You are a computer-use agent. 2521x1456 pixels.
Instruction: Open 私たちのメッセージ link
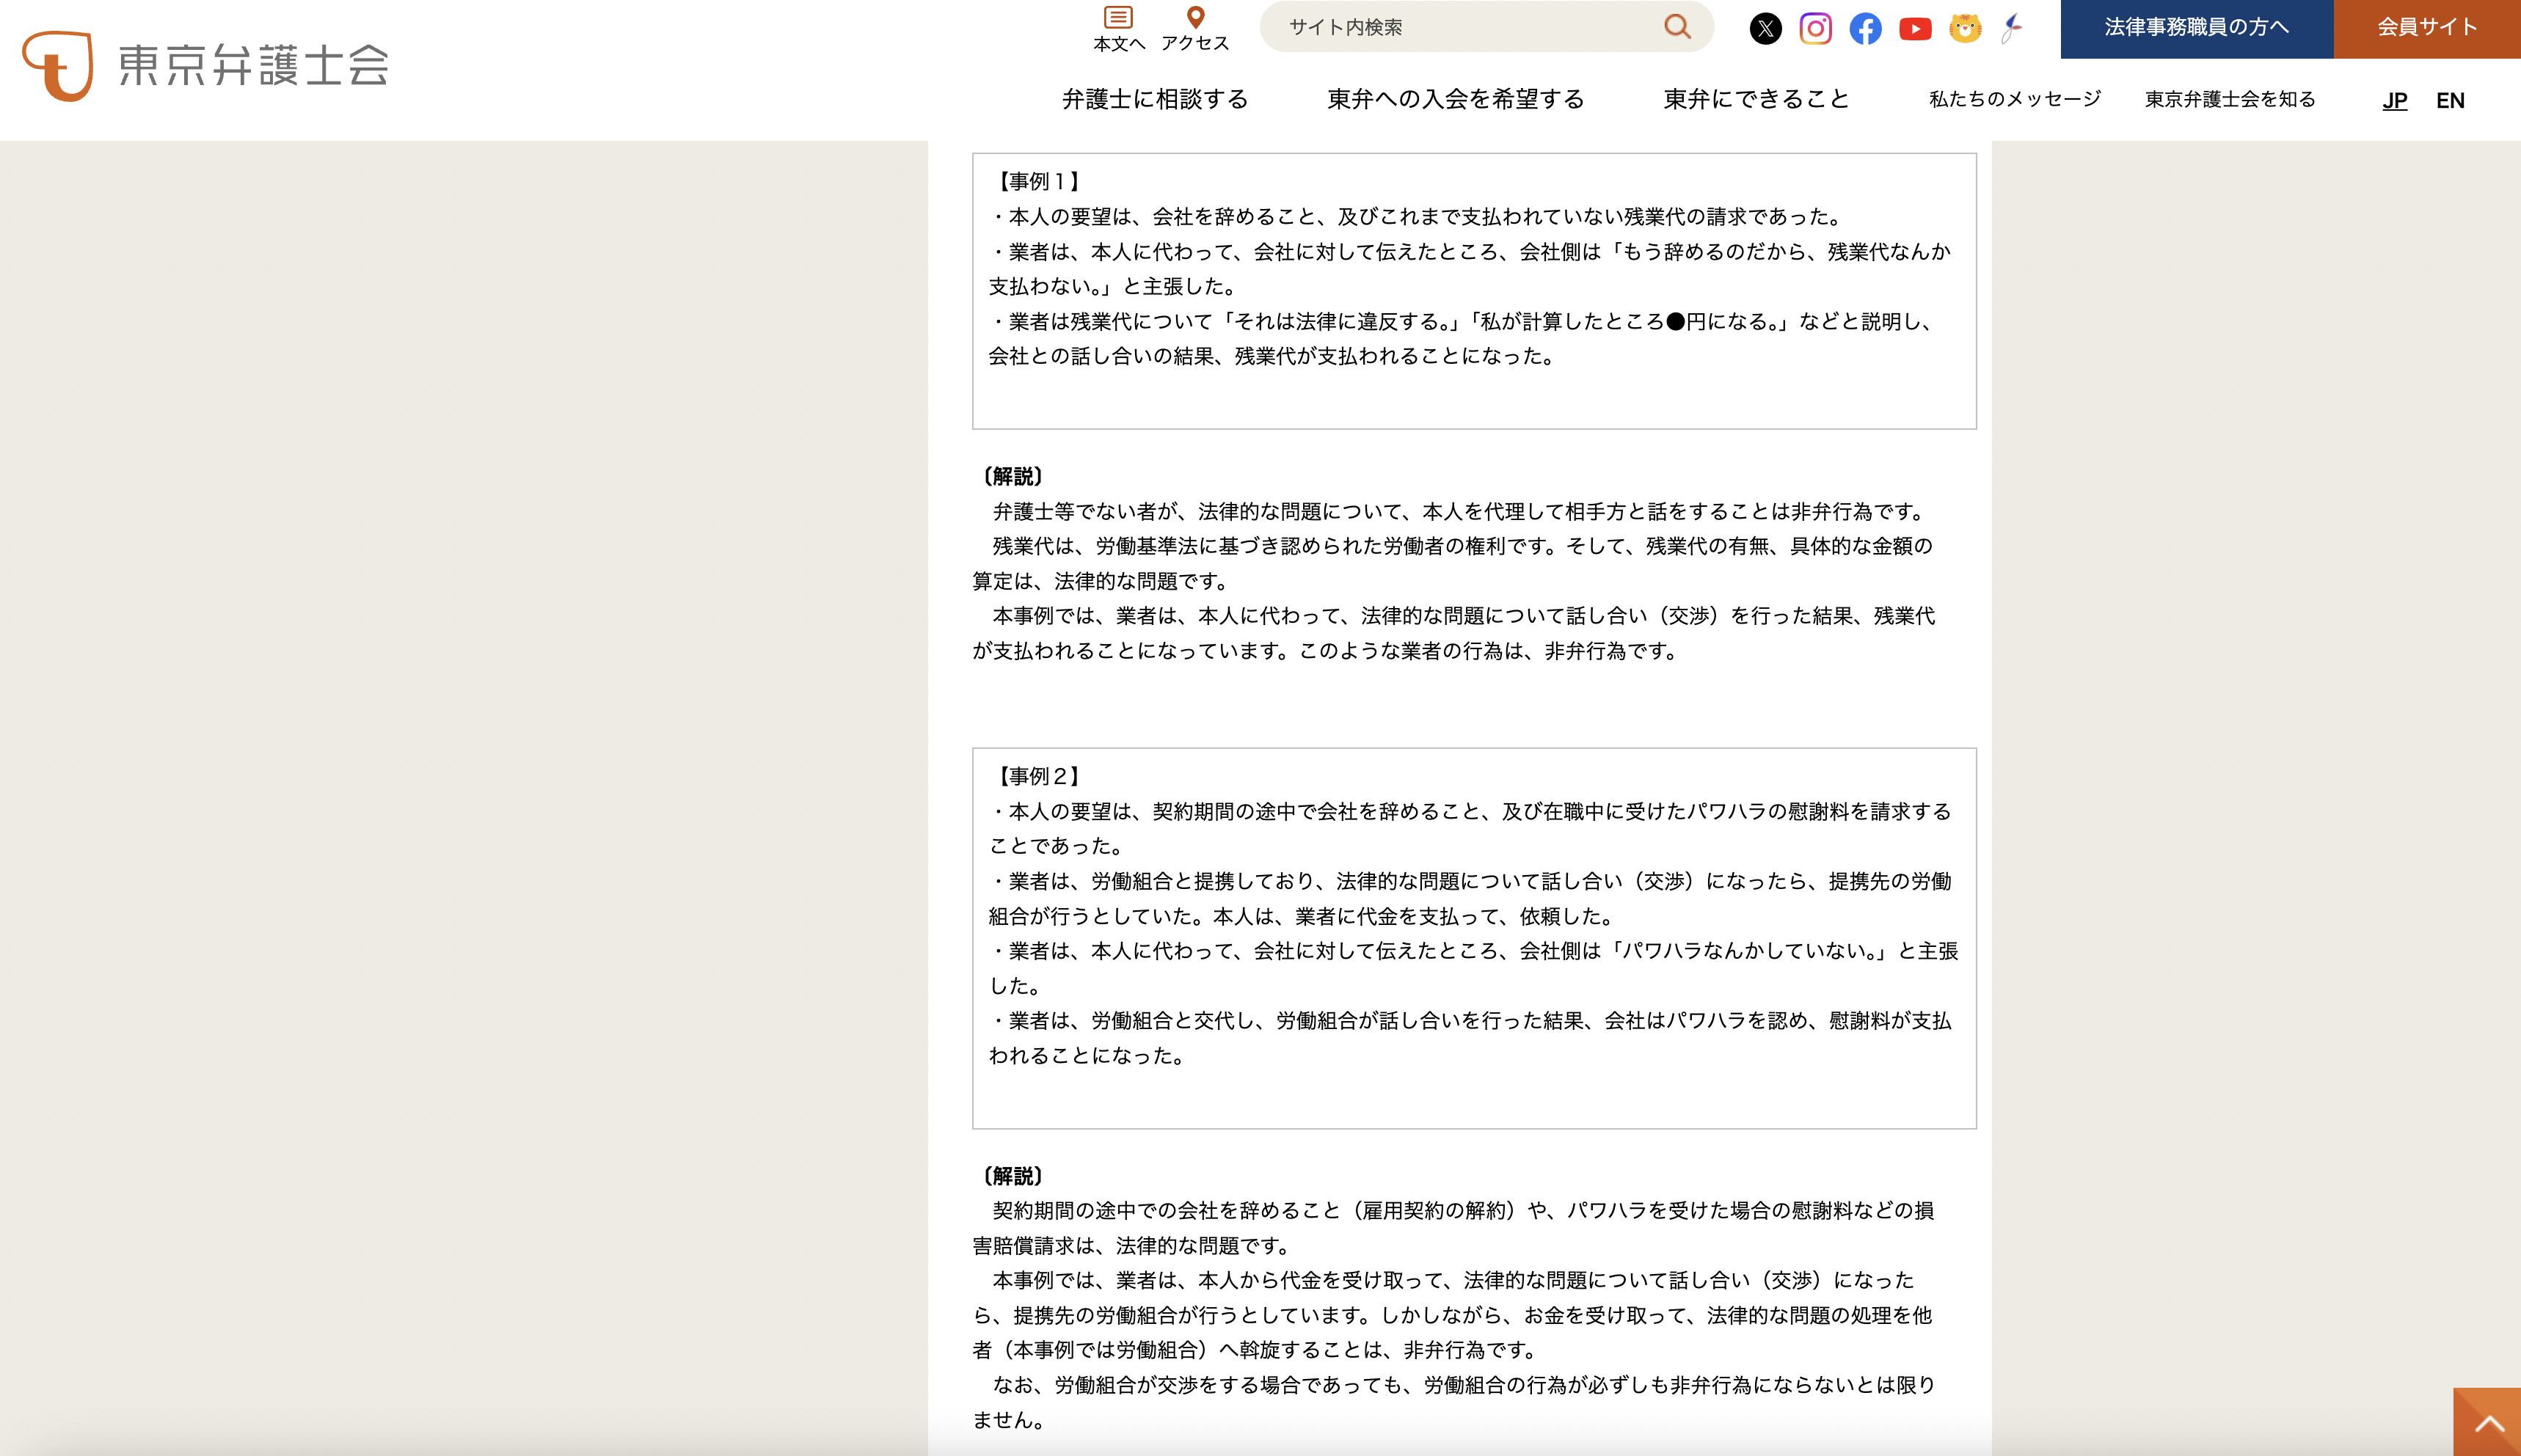pos(2015,99)
